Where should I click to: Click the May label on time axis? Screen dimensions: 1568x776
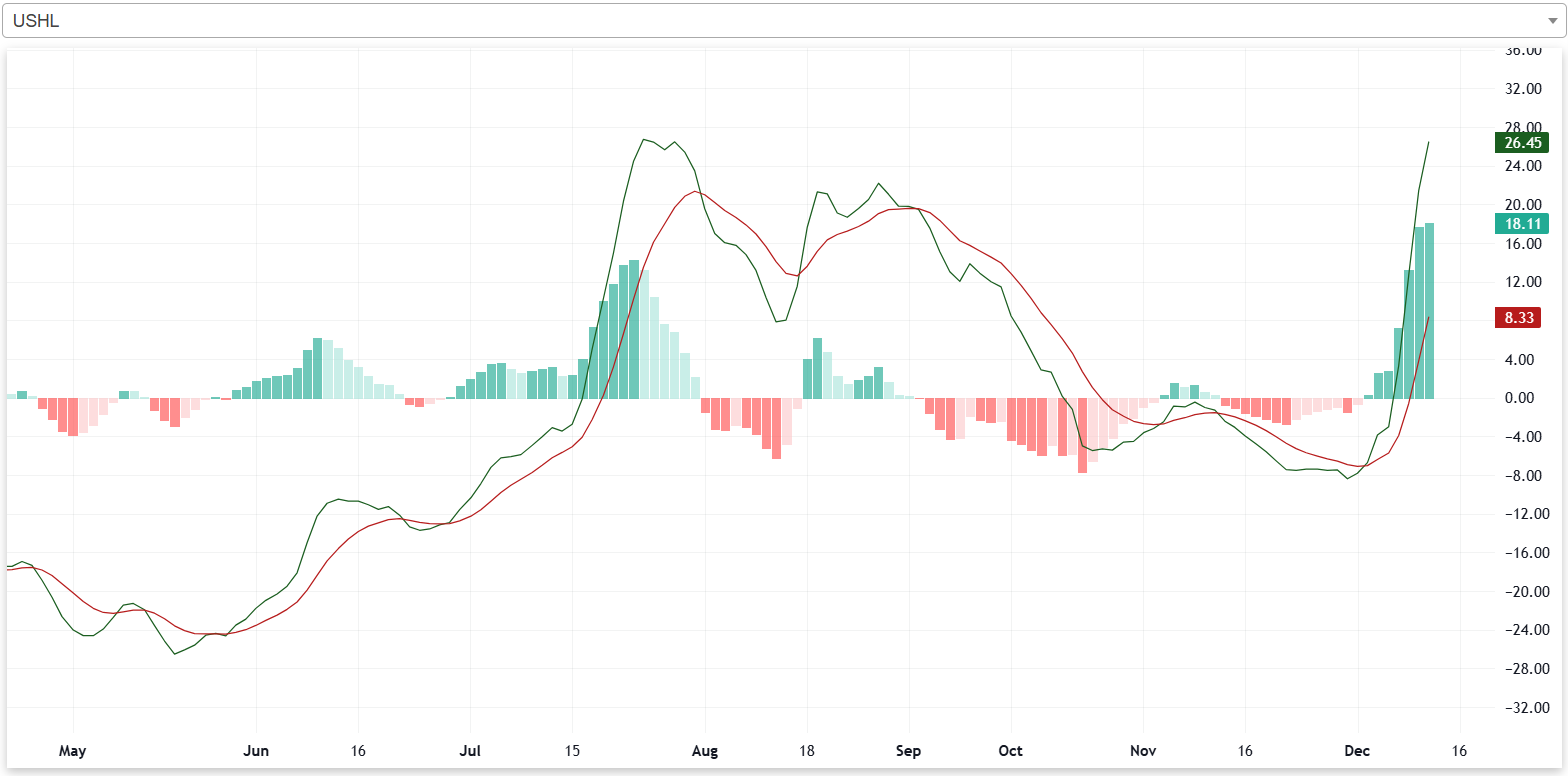click(73, 750)
